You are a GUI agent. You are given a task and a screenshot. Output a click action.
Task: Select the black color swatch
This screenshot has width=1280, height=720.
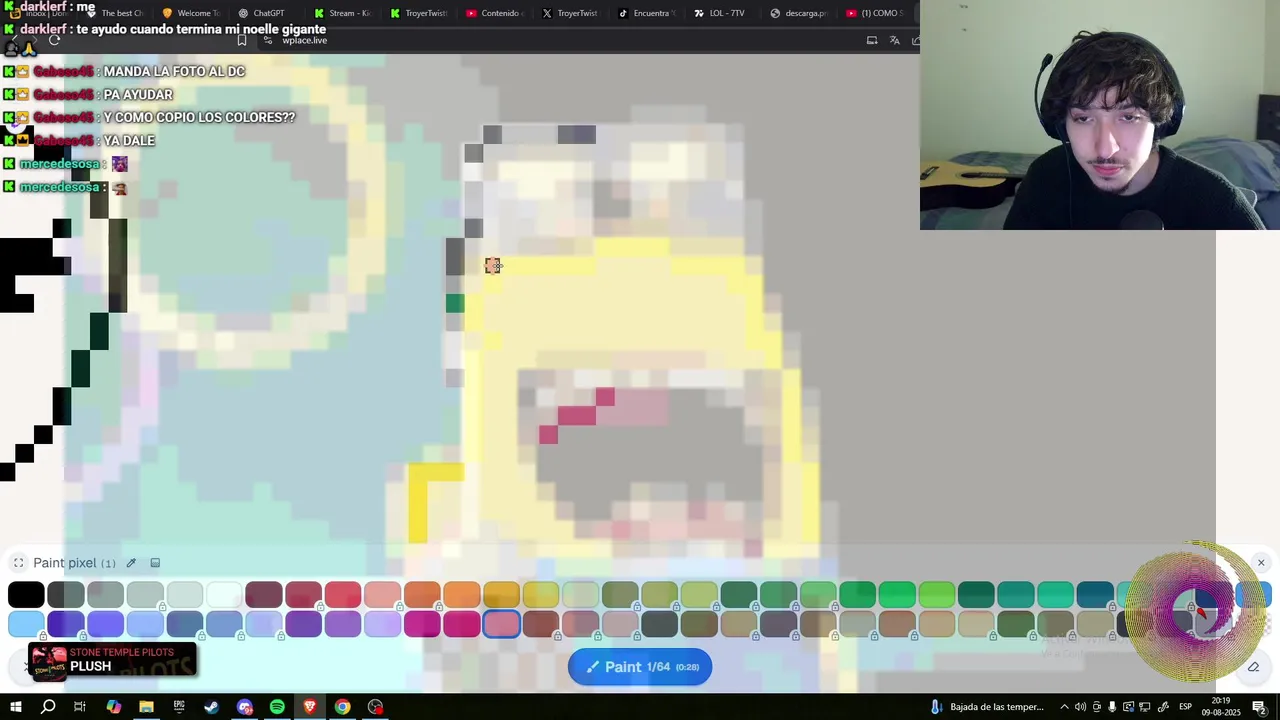26,595
